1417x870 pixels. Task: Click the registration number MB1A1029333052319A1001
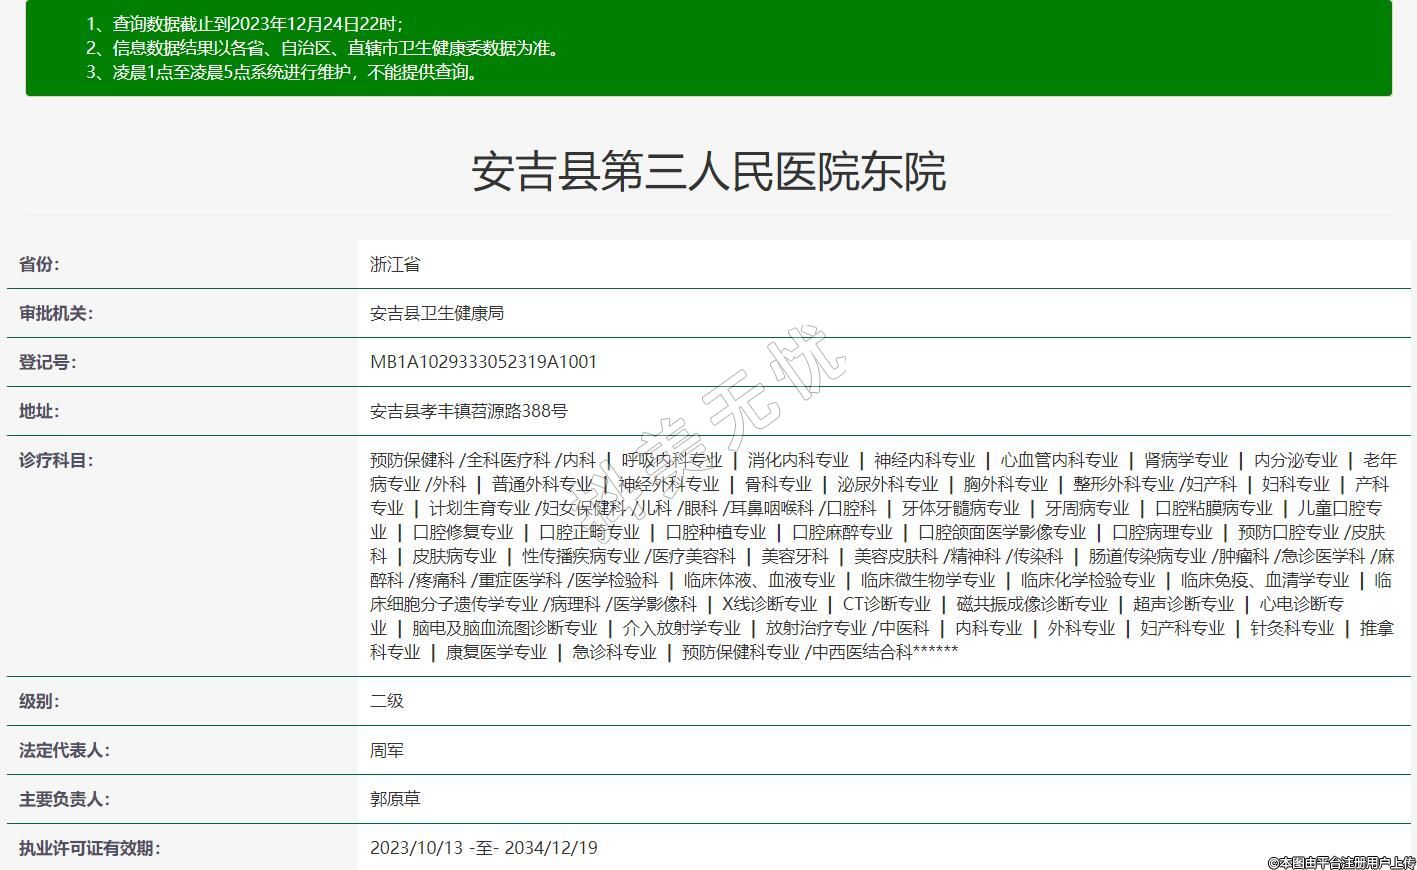click(483, 362)
